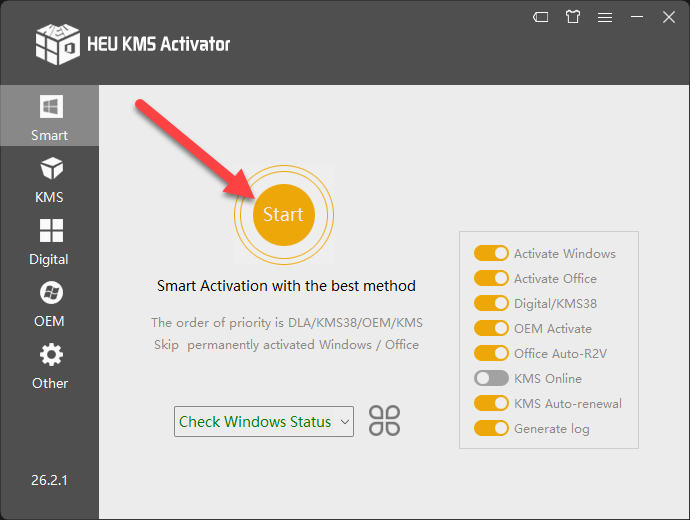Click the 'Smart Activation with the best method' text
This screenshot has height=520, width=690.
click(286, 286)
